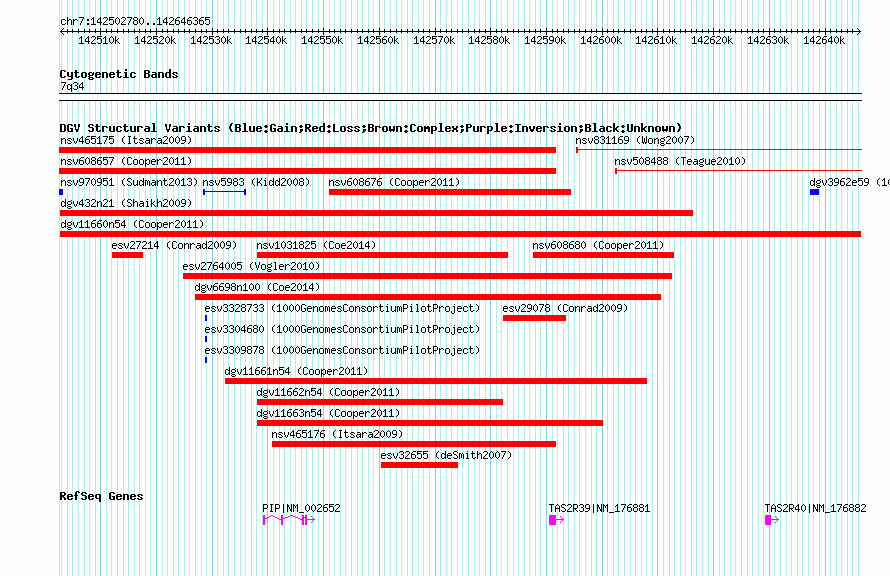This screenshot has height=576, width=890.
Task: Select the dgv432n21 (Shaikh2009) label
Action: (126, 203)
